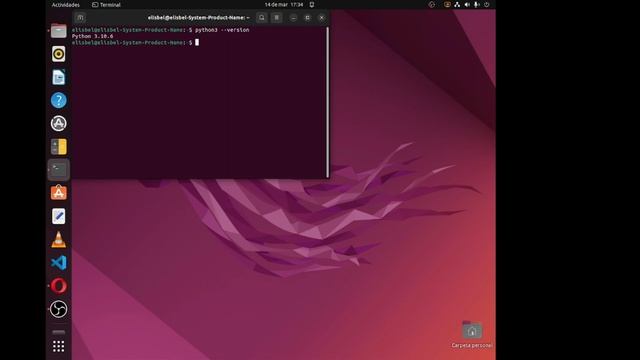
Task: Open the power menu icon
Action: pos(487,5)
